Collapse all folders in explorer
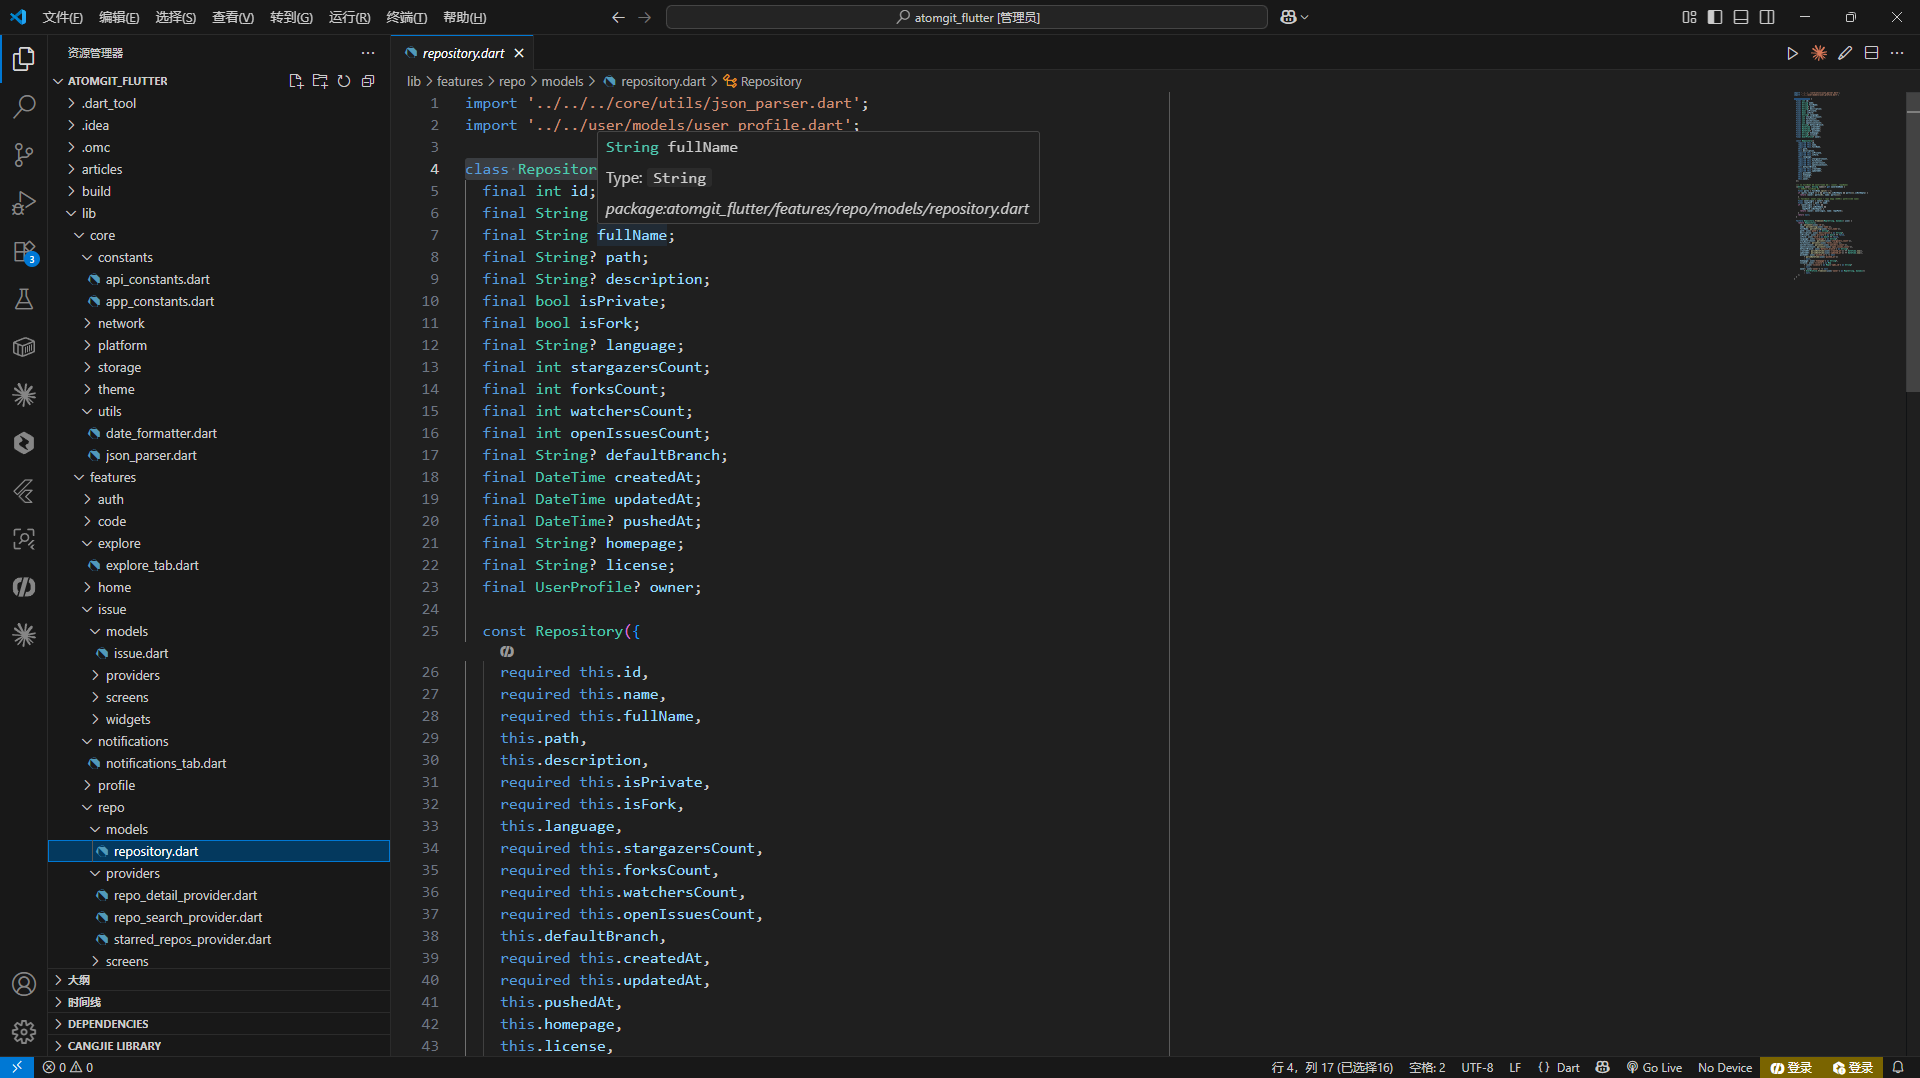The height and width of the screenshot is (1078, 1920). [x=368, y=81]
